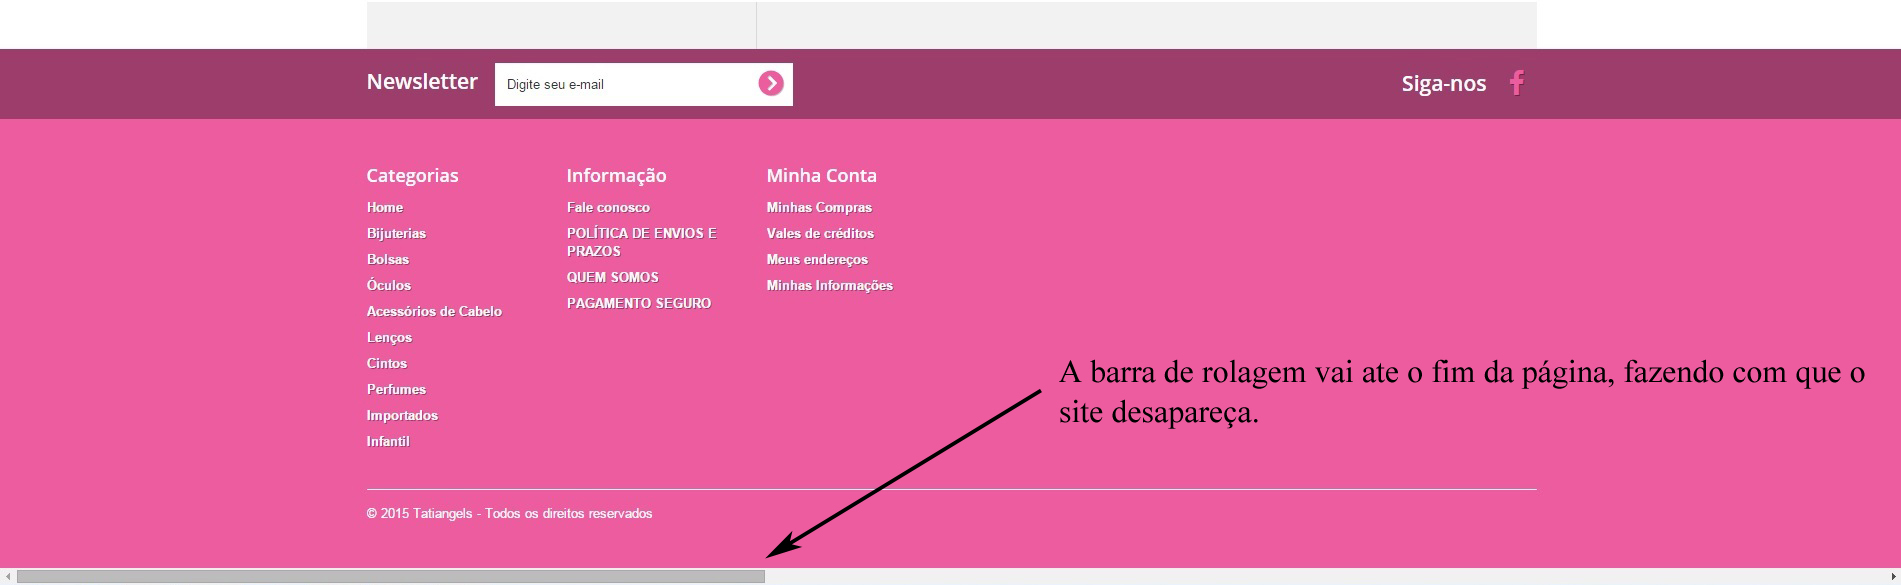Go to Minhas Compras

point(819,207)
